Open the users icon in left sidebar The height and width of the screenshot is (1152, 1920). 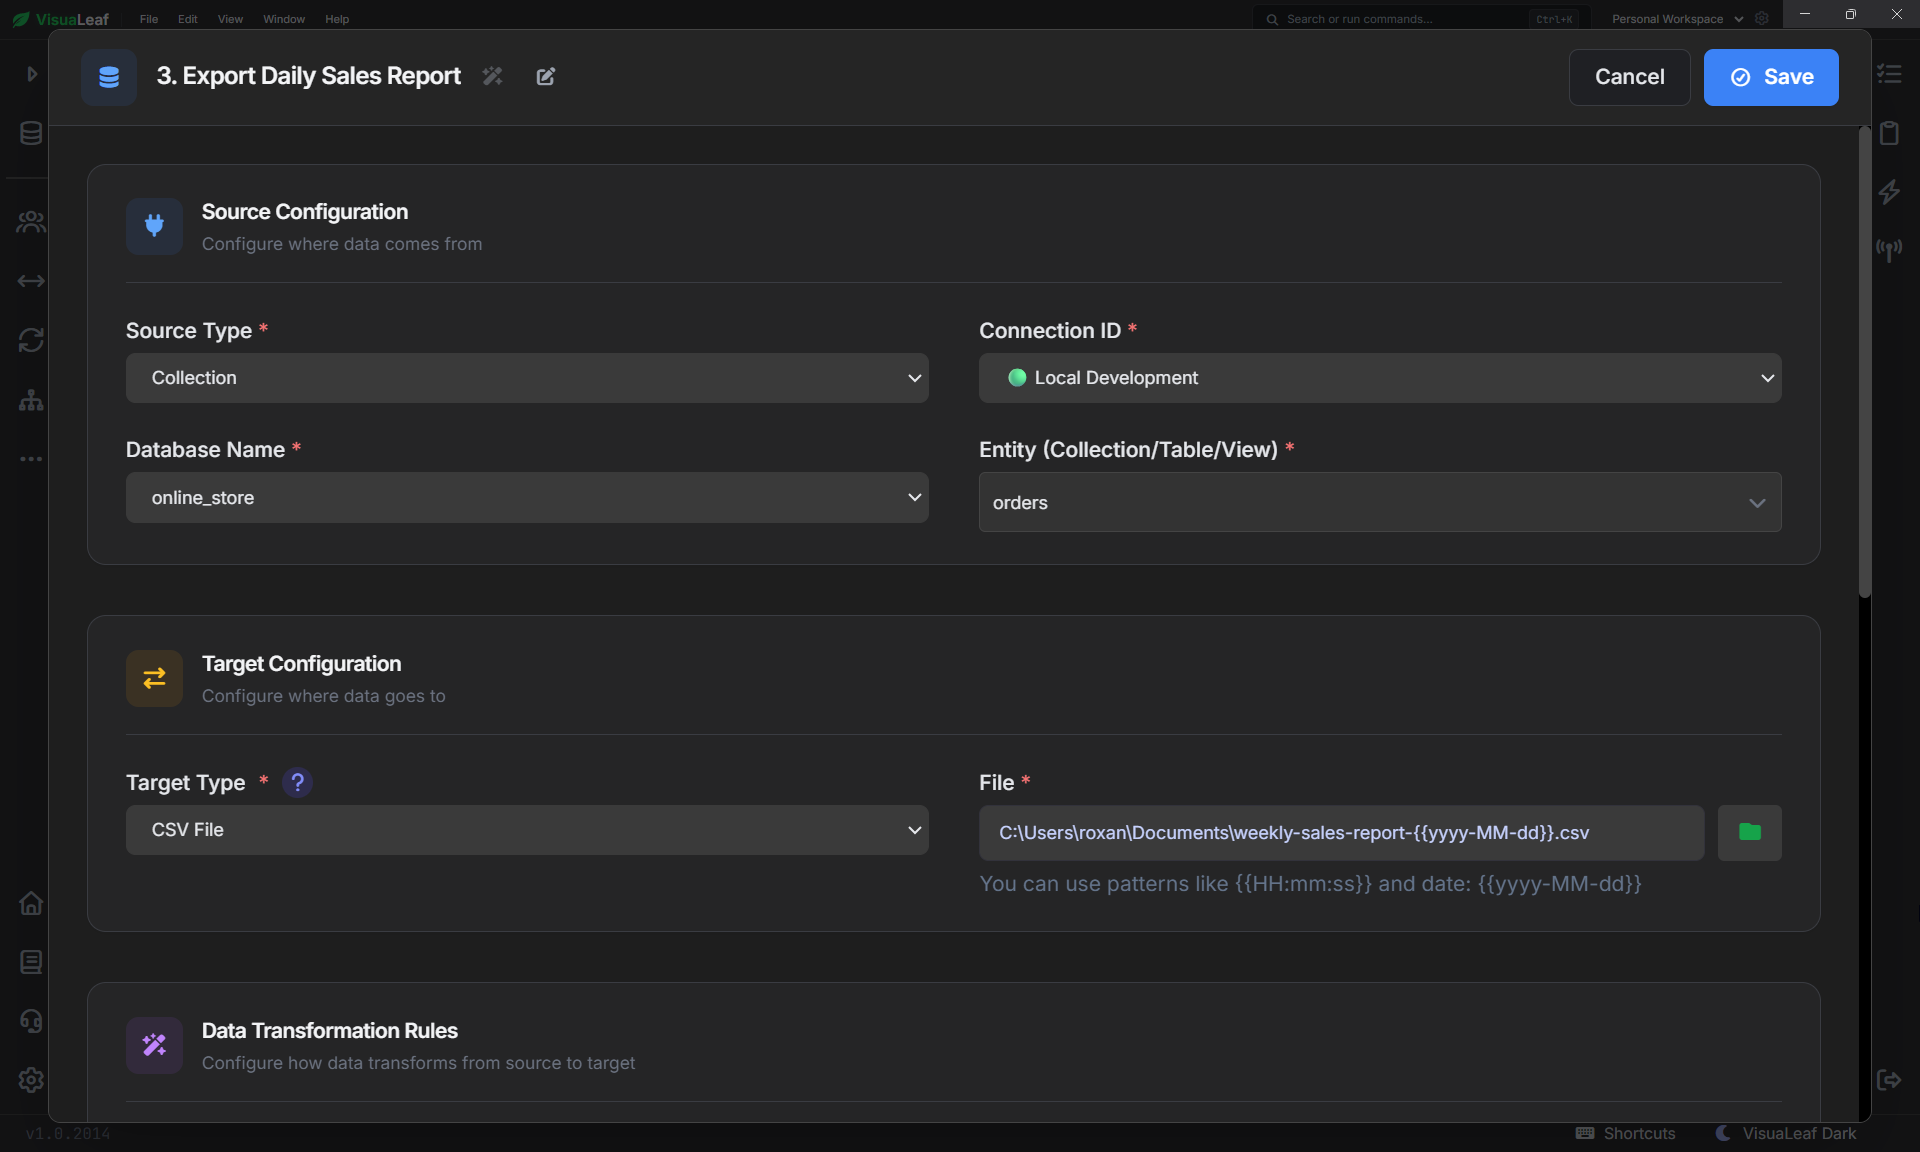click(31, 222)
